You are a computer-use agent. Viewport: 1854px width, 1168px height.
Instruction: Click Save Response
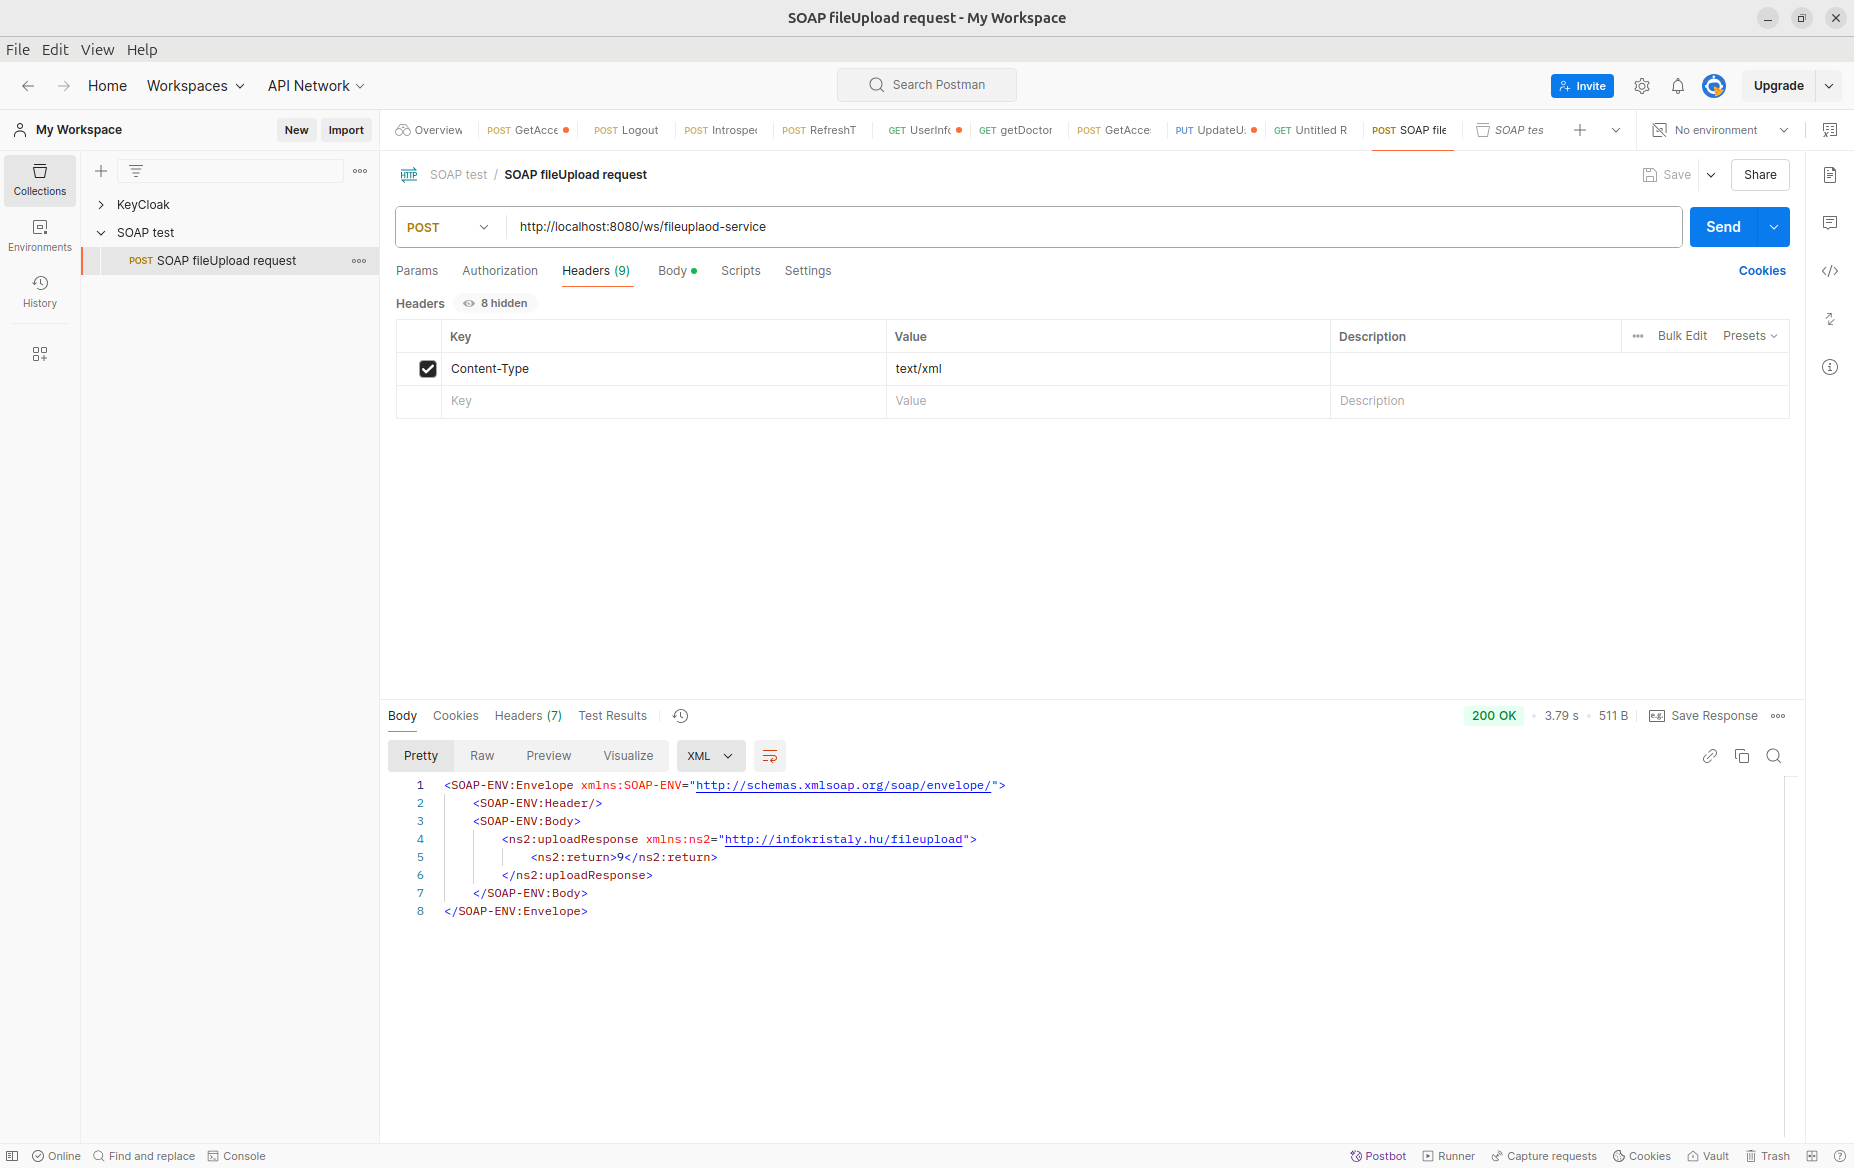pos(1703,716)
